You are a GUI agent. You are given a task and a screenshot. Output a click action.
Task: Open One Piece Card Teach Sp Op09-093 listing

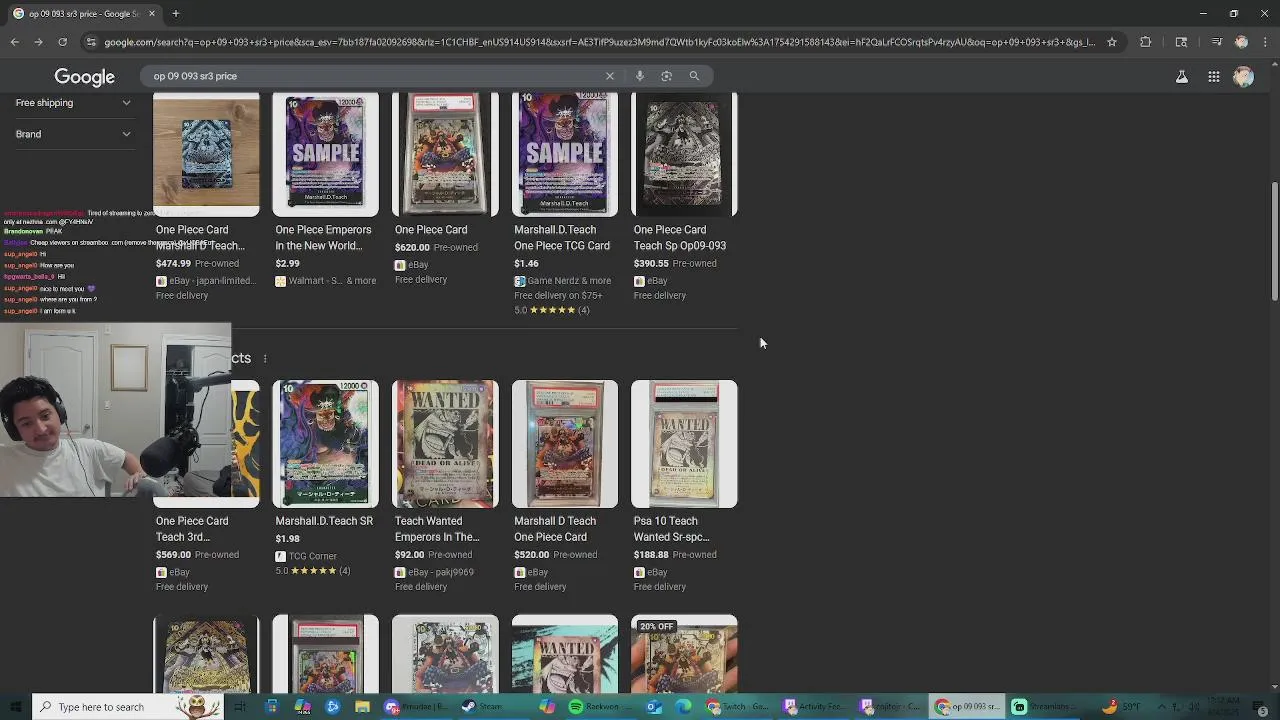click(x=679, y=238)
